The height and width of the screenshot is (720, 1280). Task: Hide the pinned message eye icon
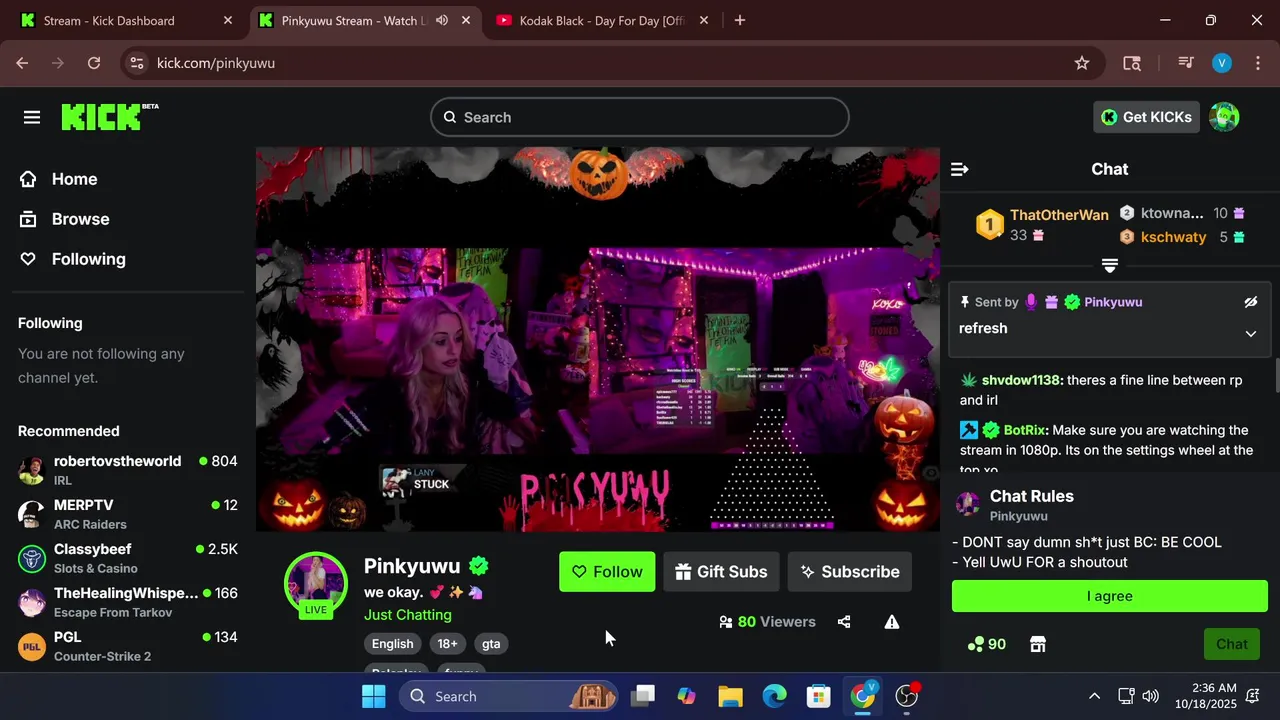[x=1250, y=302]
